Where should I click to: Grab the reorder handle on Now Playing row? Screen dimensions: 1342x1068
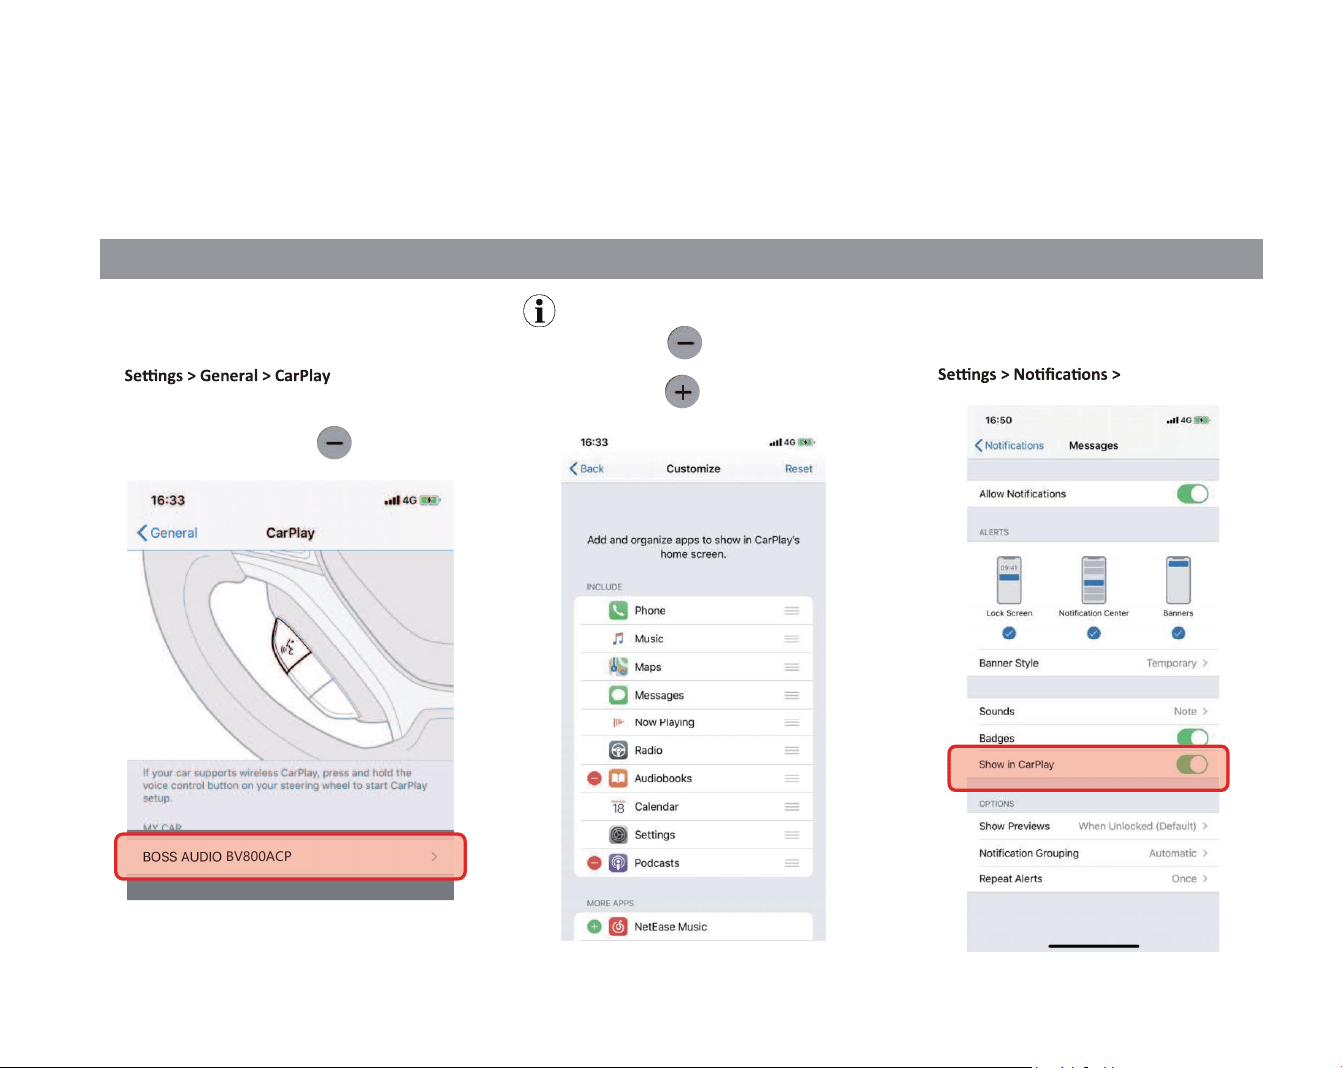(792, 722)
